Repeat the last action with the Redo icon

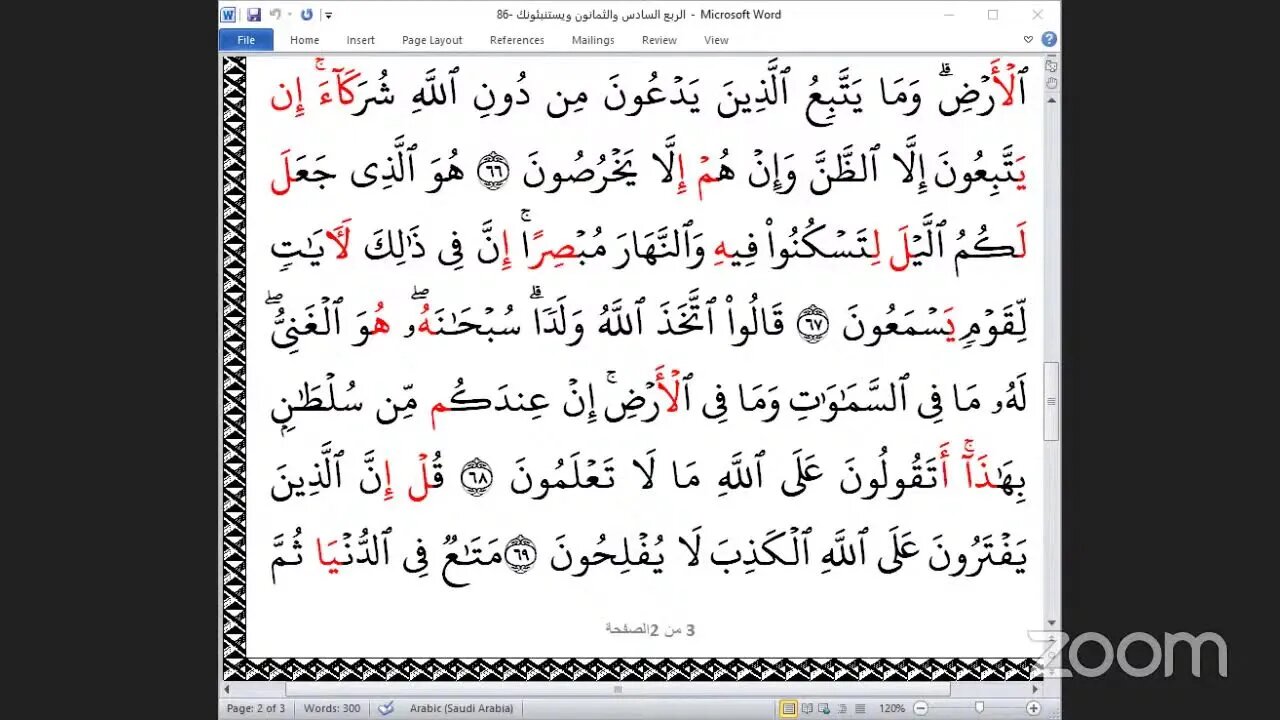coord(307,15)
